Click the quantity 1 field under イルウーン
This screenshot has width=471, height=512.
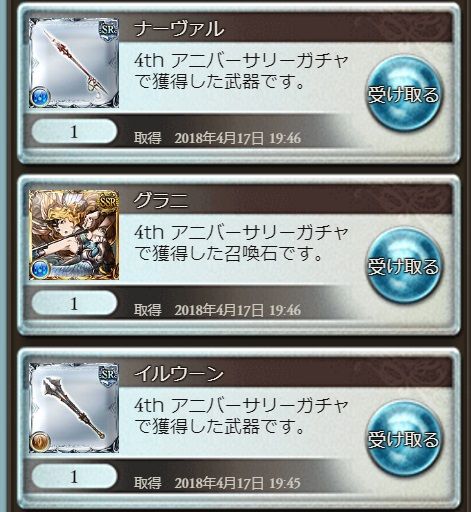point(74,476)
